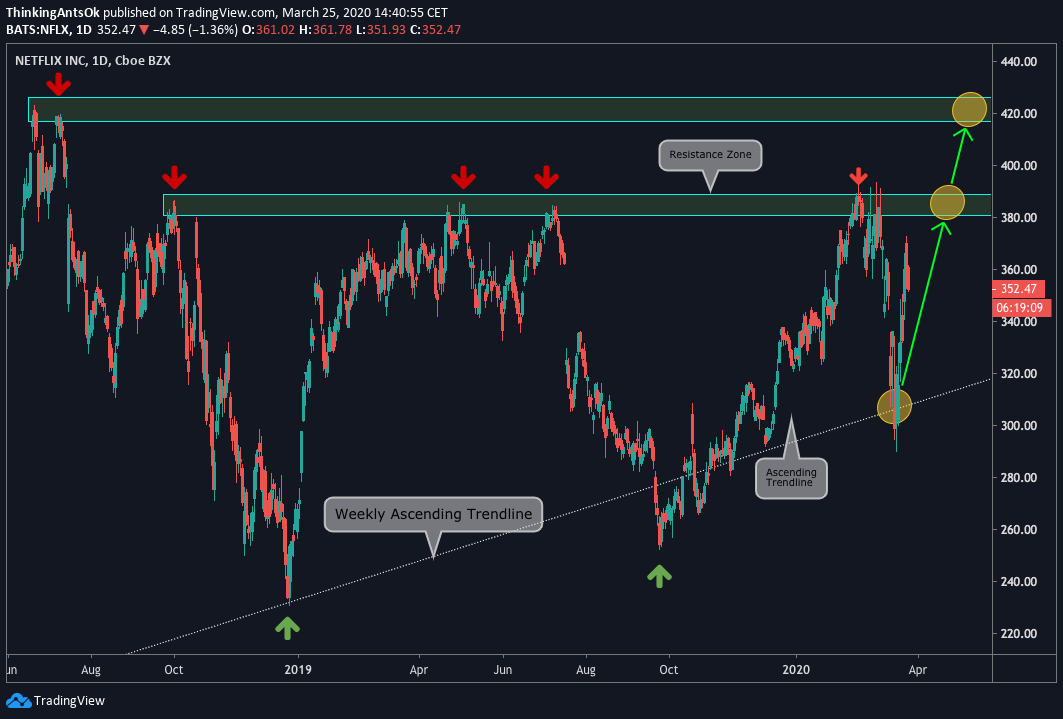Click the open value O:361.02
Image resolution: width=1063 pixels, height=719 pixels.
click(270, 30)
